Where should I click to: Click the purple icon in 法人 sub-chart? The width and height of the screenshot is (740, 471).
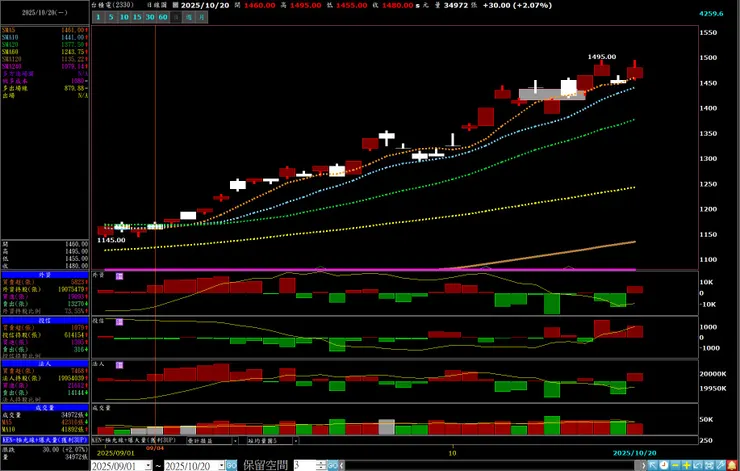[119, 365]
